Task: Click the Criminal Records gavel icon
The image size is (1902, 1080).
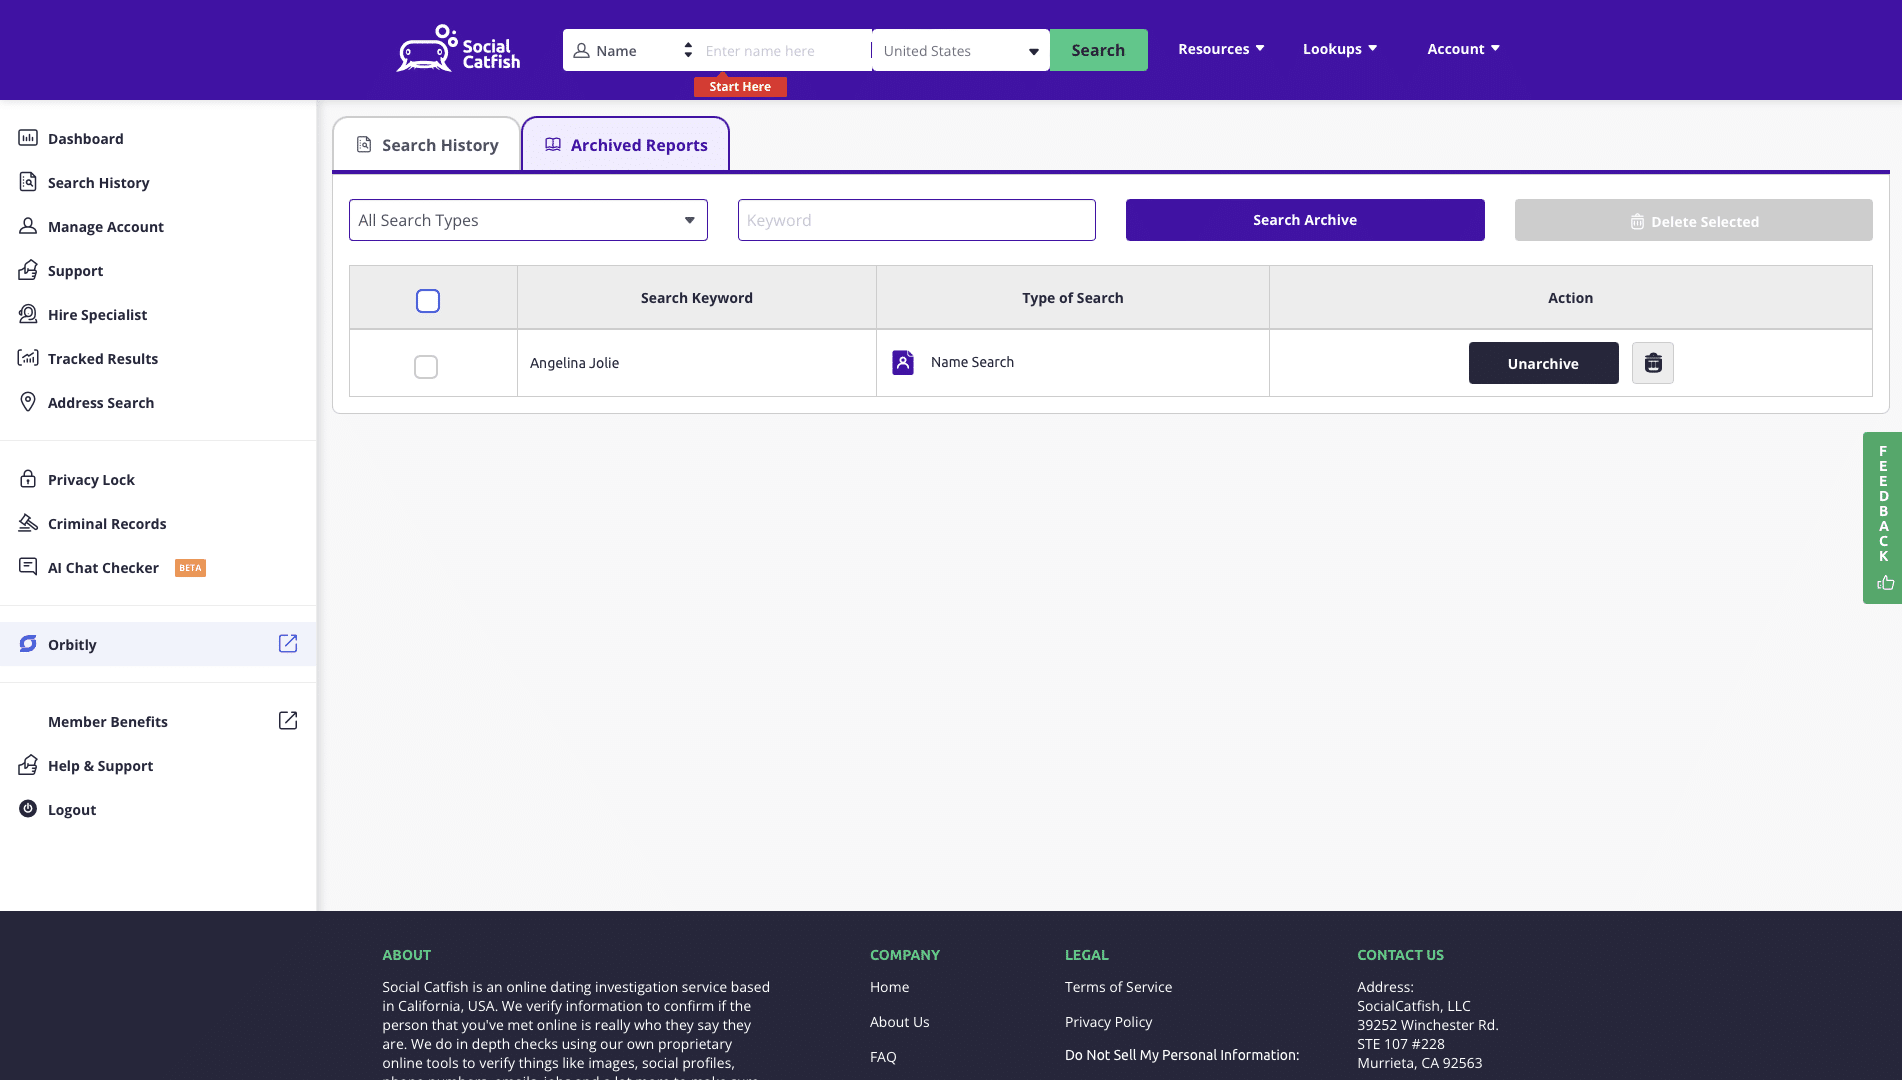Action: pos(28,523)
